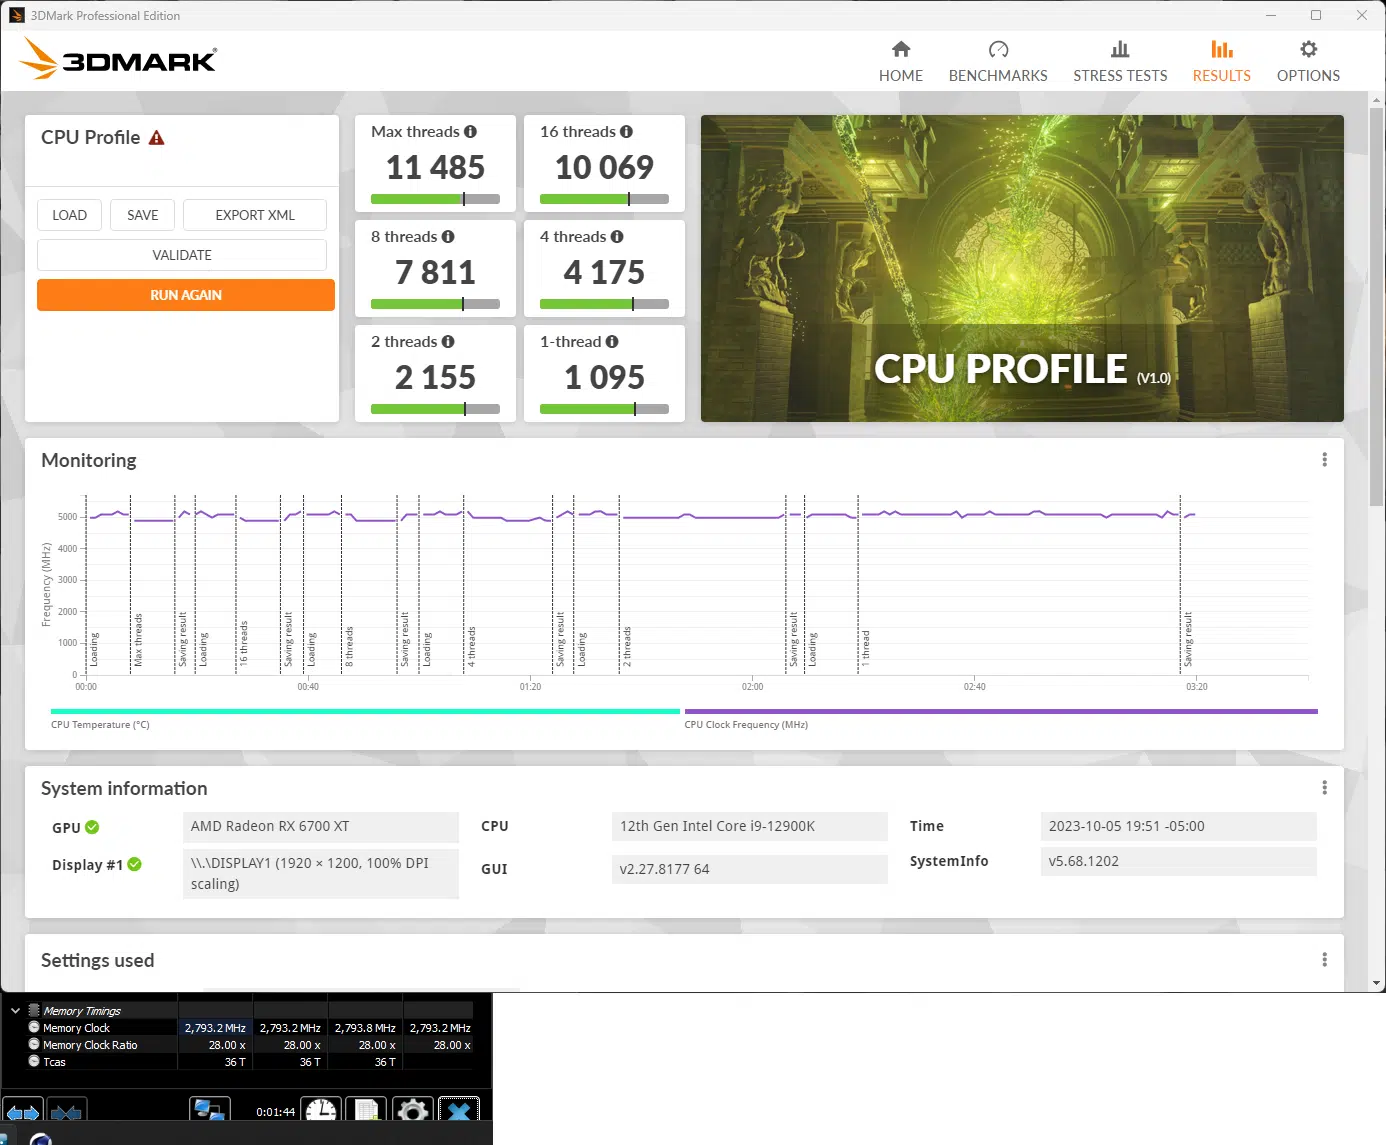Click the HWiNFO clock reset timer icon
The width and height of the screenshot is (1386, 1145).
322,1111
